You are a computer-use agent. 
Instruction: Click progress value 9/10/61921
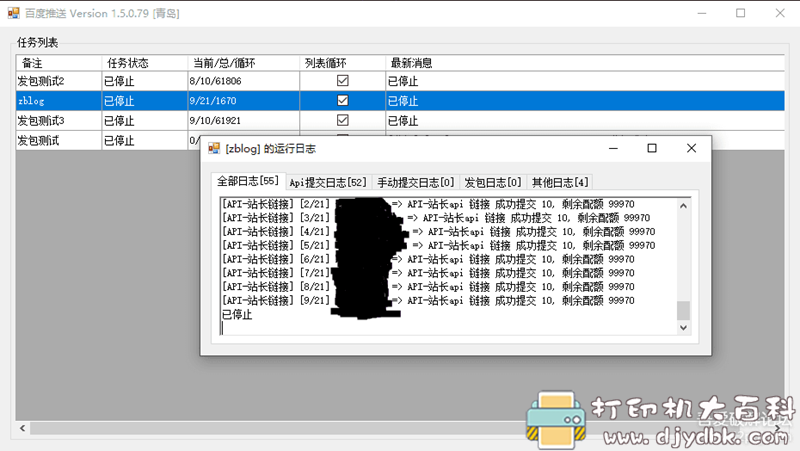pos(215,121)
